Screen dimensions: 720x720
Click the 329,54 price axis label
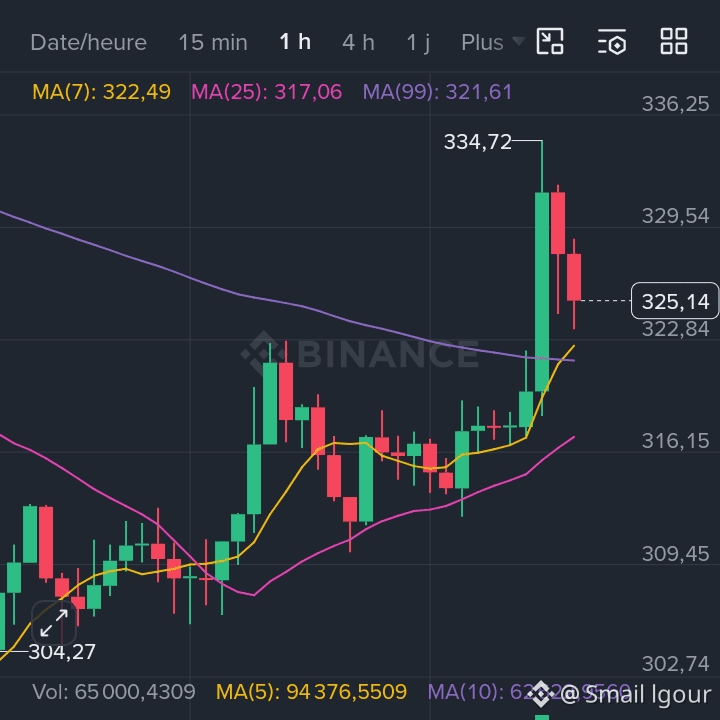coord(675,216)
